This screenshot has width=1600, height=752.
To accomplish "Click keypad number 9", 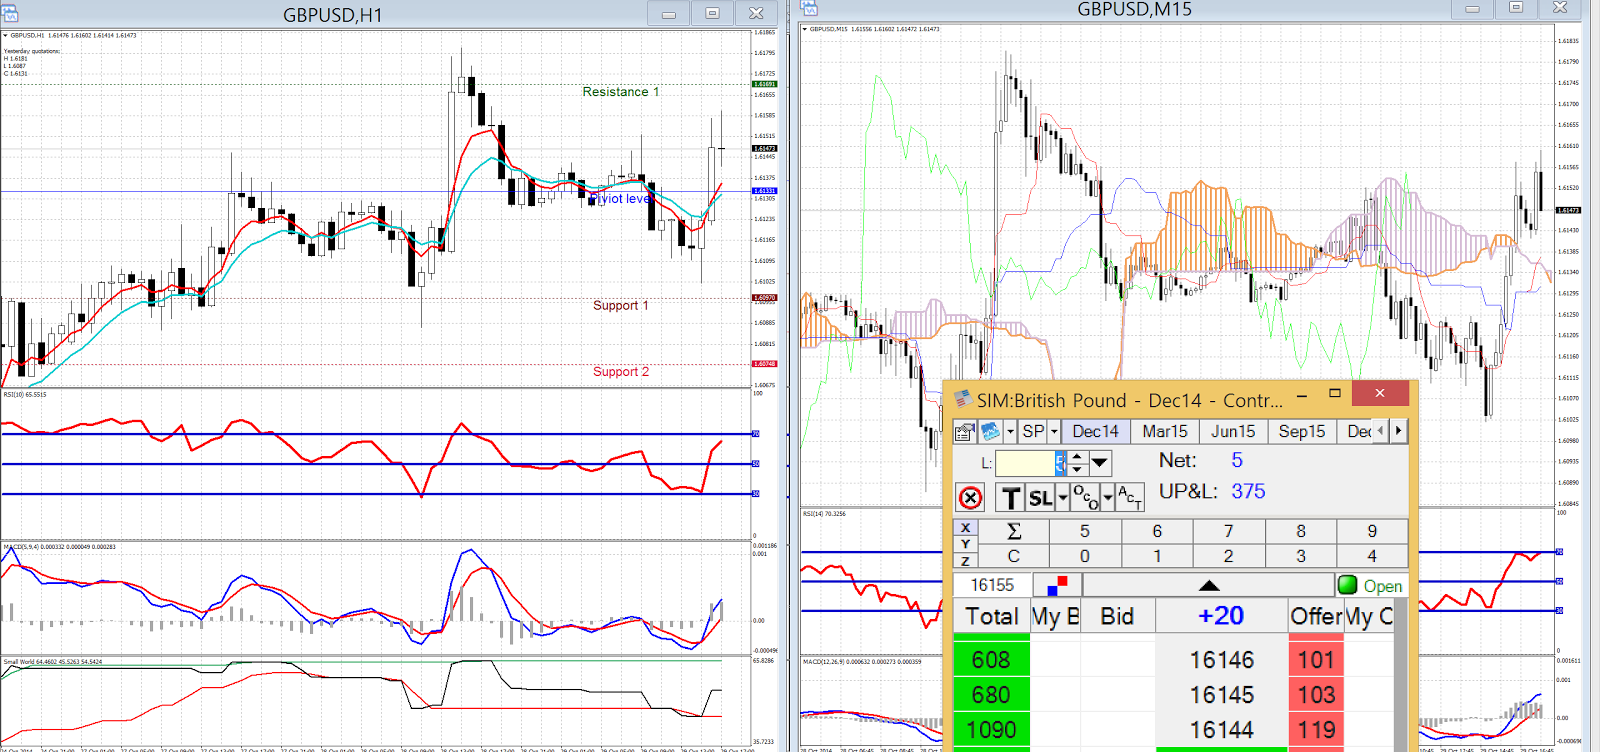I will tap(1372, 531).
